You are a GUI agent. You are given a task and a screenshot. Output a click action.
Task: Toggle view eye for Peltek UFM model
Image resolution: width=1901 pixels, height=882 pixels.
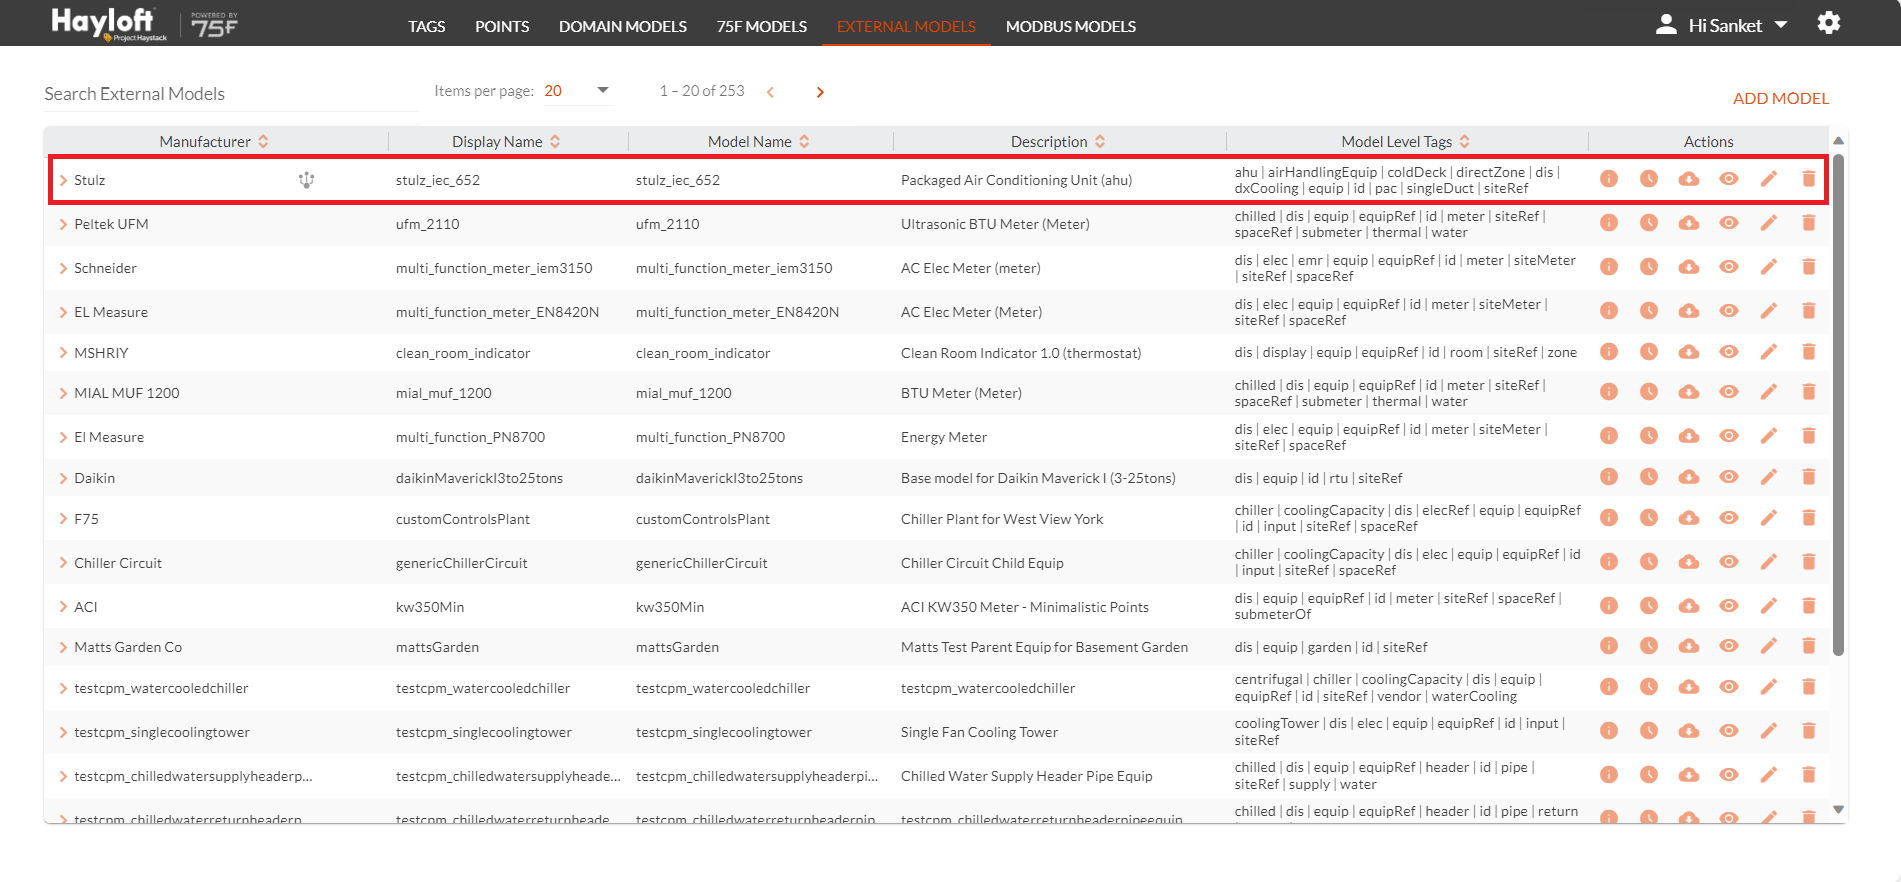click(1728, 223)
